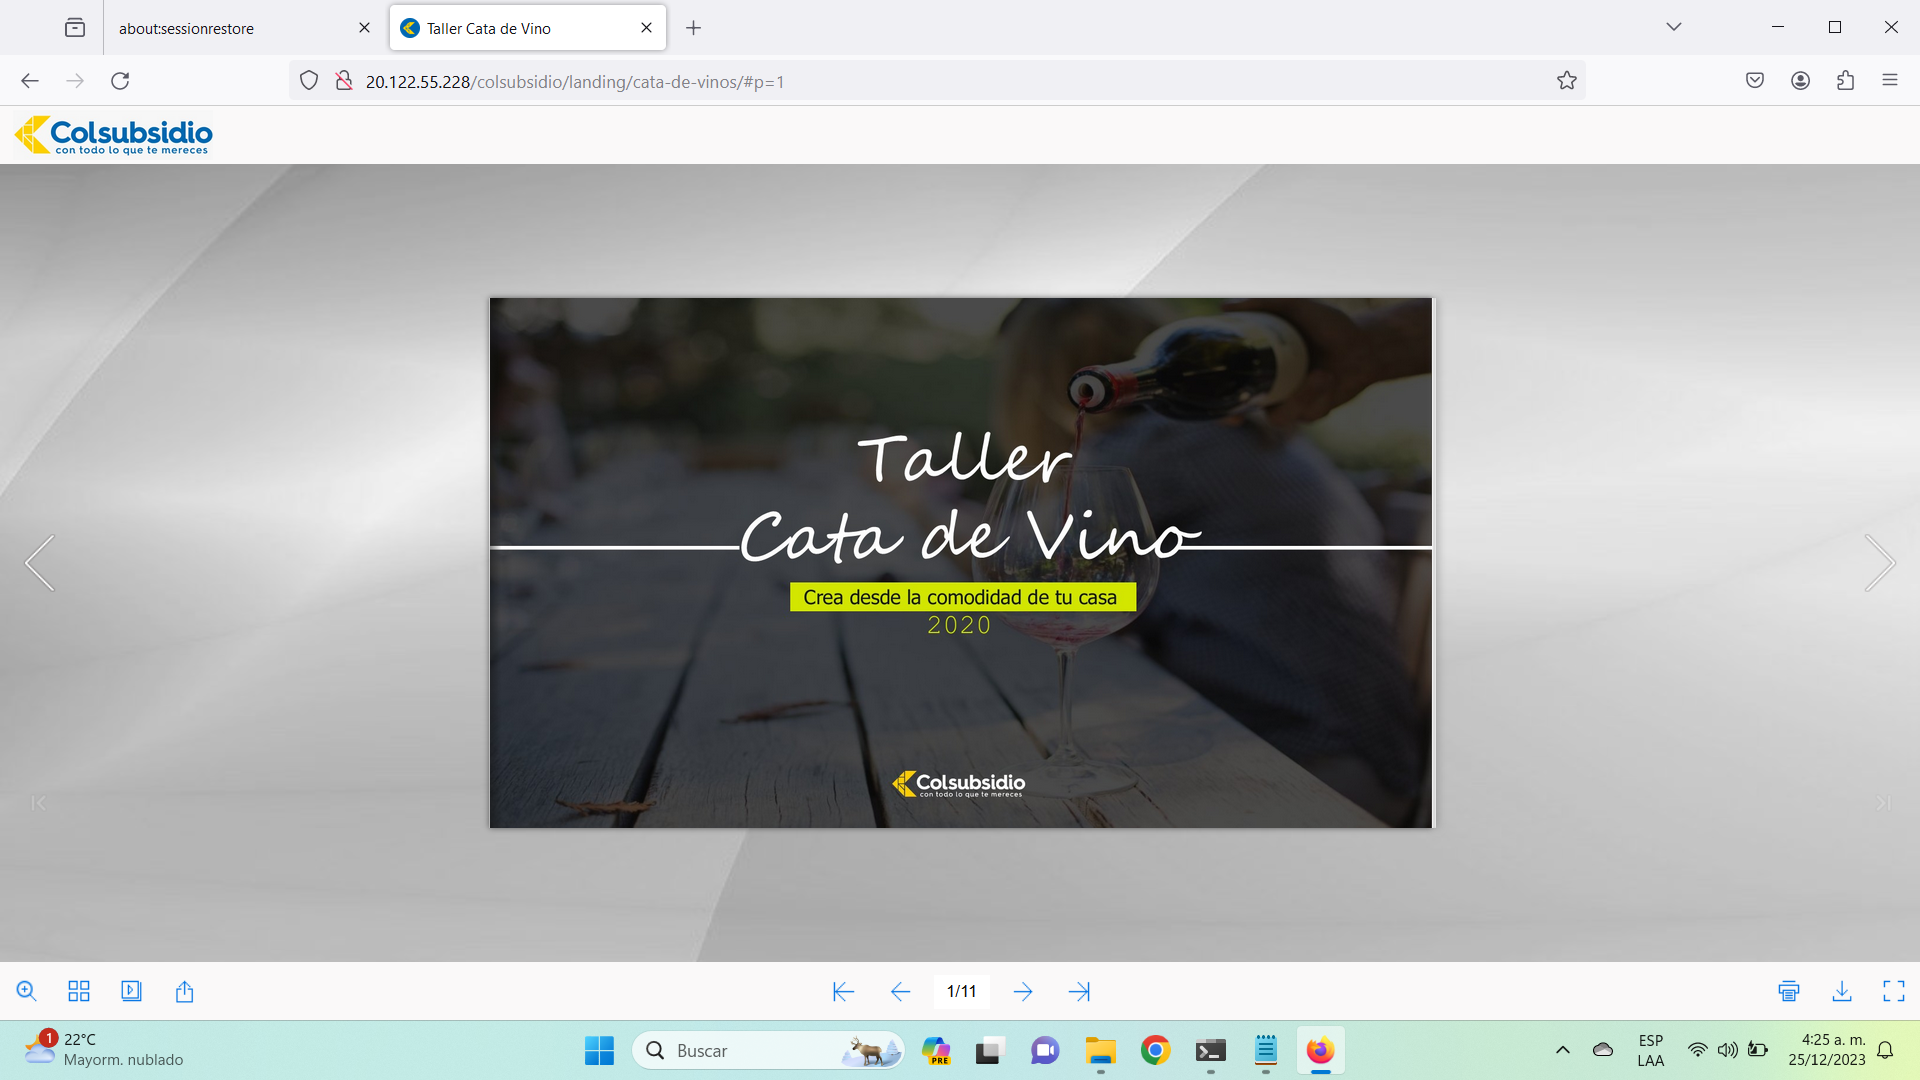Open Google Chrome from taskbar

[x=1155, y=1050]
